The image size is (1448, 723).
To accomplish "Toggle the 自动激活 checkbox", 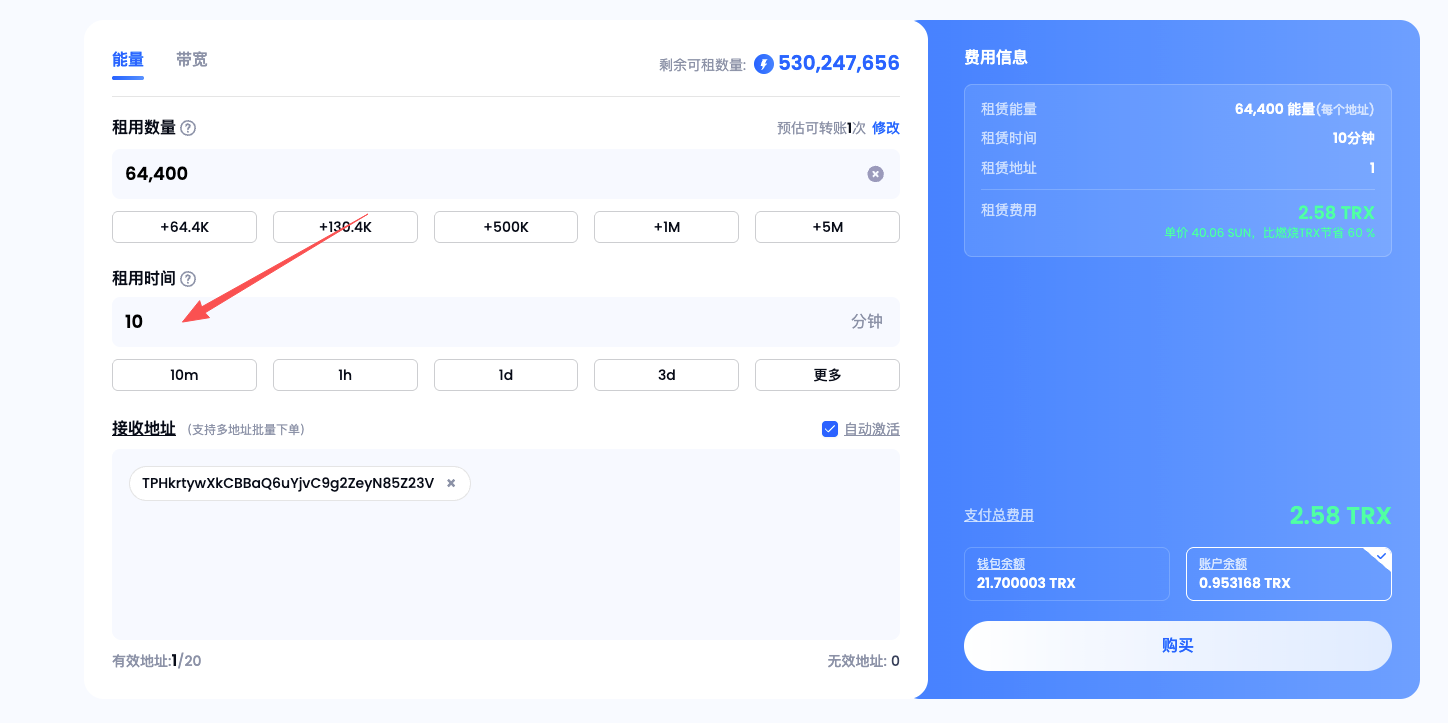I will click(x=830, y=429).
